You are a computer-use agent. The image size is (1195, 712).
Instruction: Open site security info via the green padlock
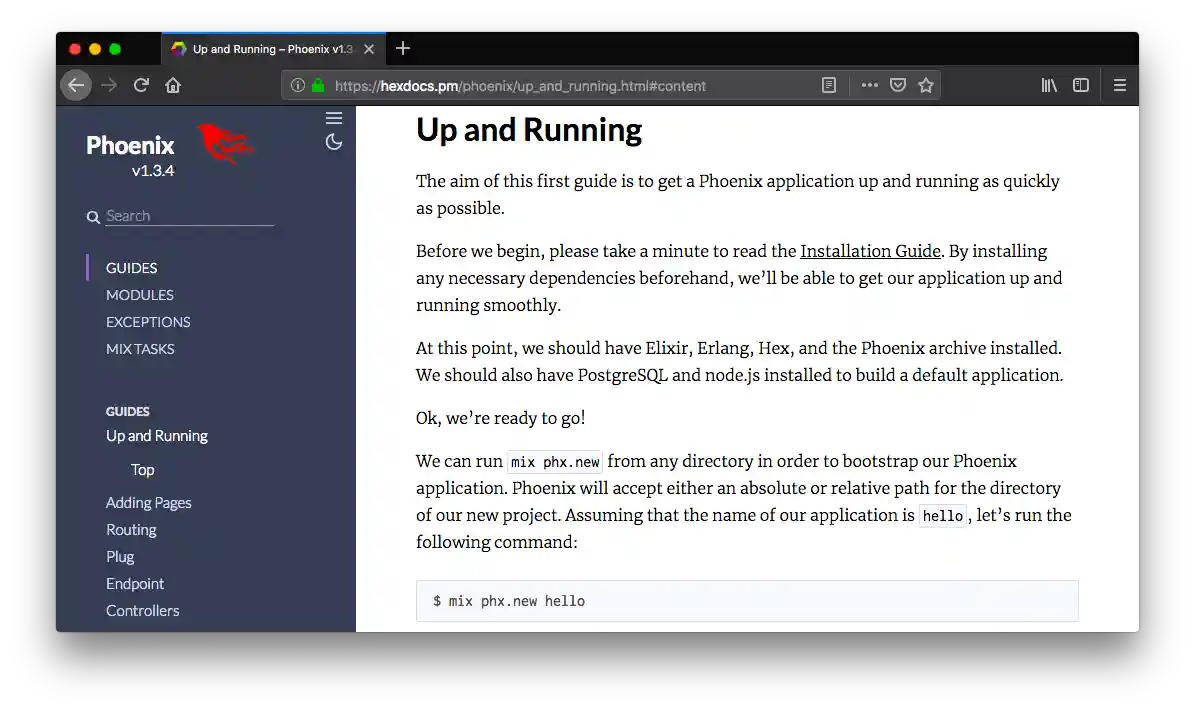tap(318, 85)
